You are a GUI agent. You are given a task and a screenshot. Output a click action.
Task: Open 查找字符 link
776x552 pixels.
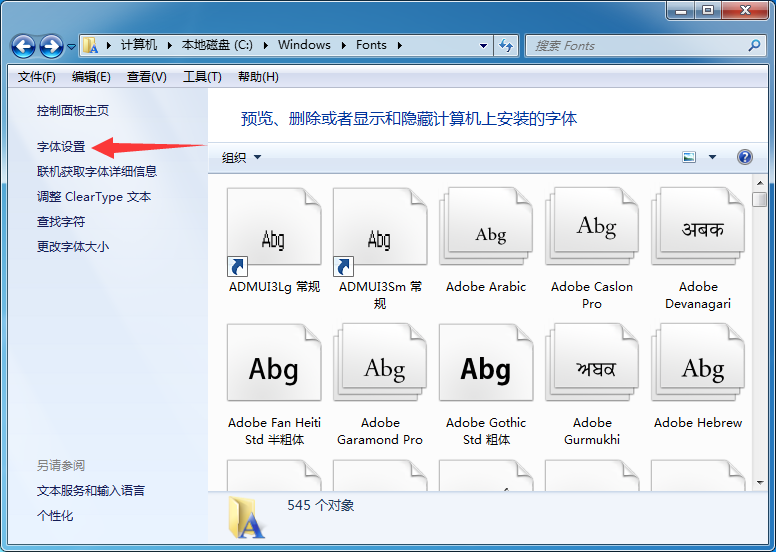(x=61, y=221)
